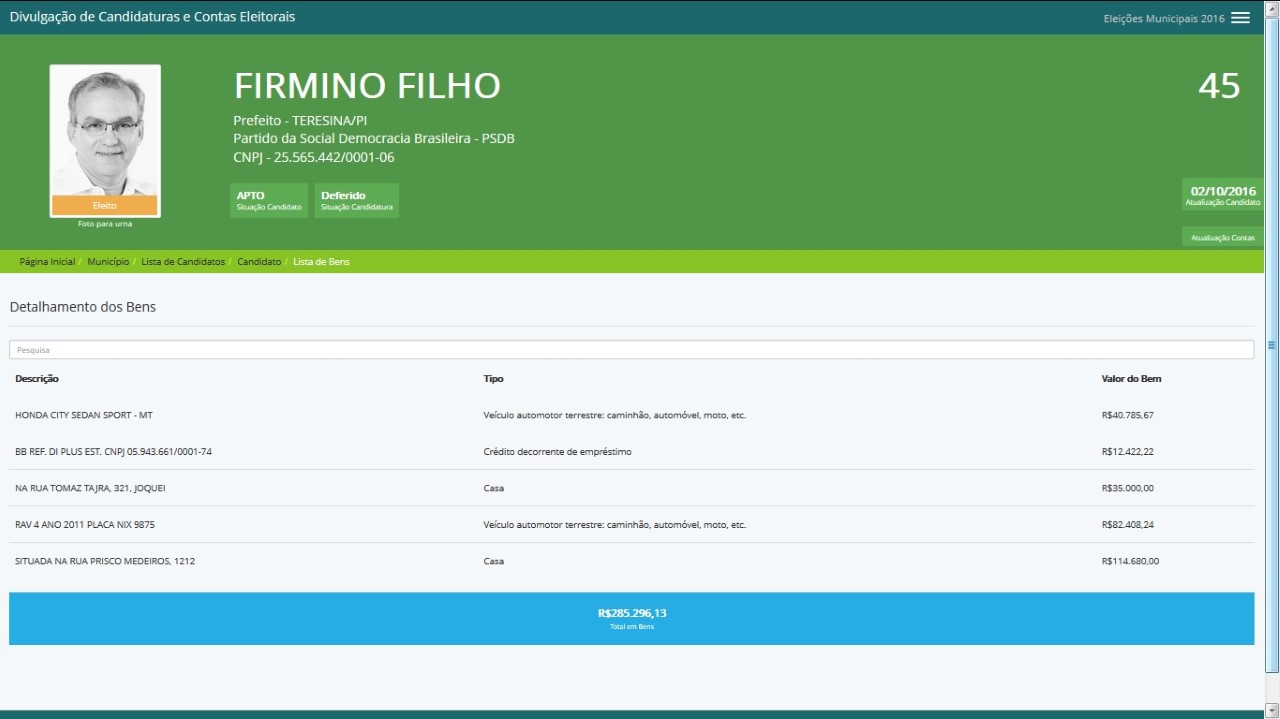The height and width of the screenshot is (719, 1280).
Task: Click Partido da Social Democracia Brasileira - PSDB
Action: point(374,139)
